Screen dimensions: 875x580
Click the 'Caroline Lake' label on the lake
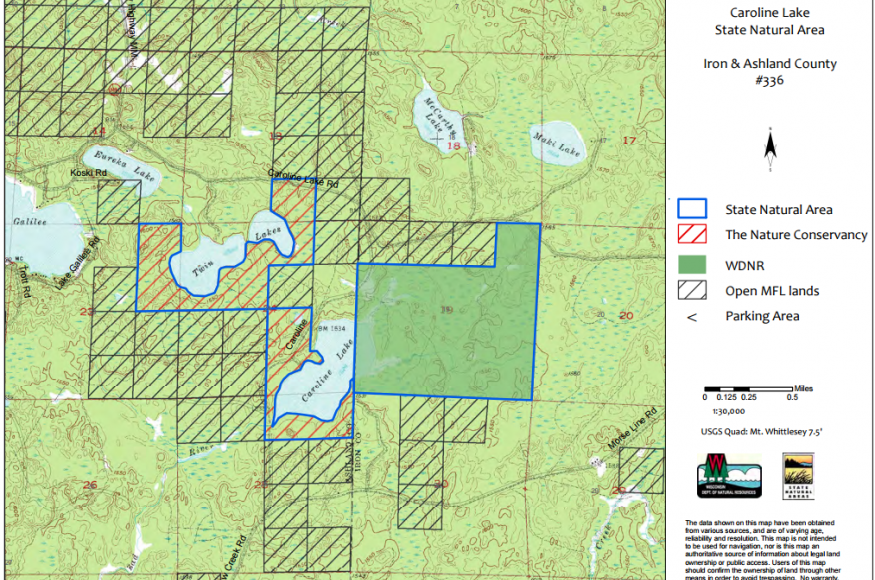327,370
